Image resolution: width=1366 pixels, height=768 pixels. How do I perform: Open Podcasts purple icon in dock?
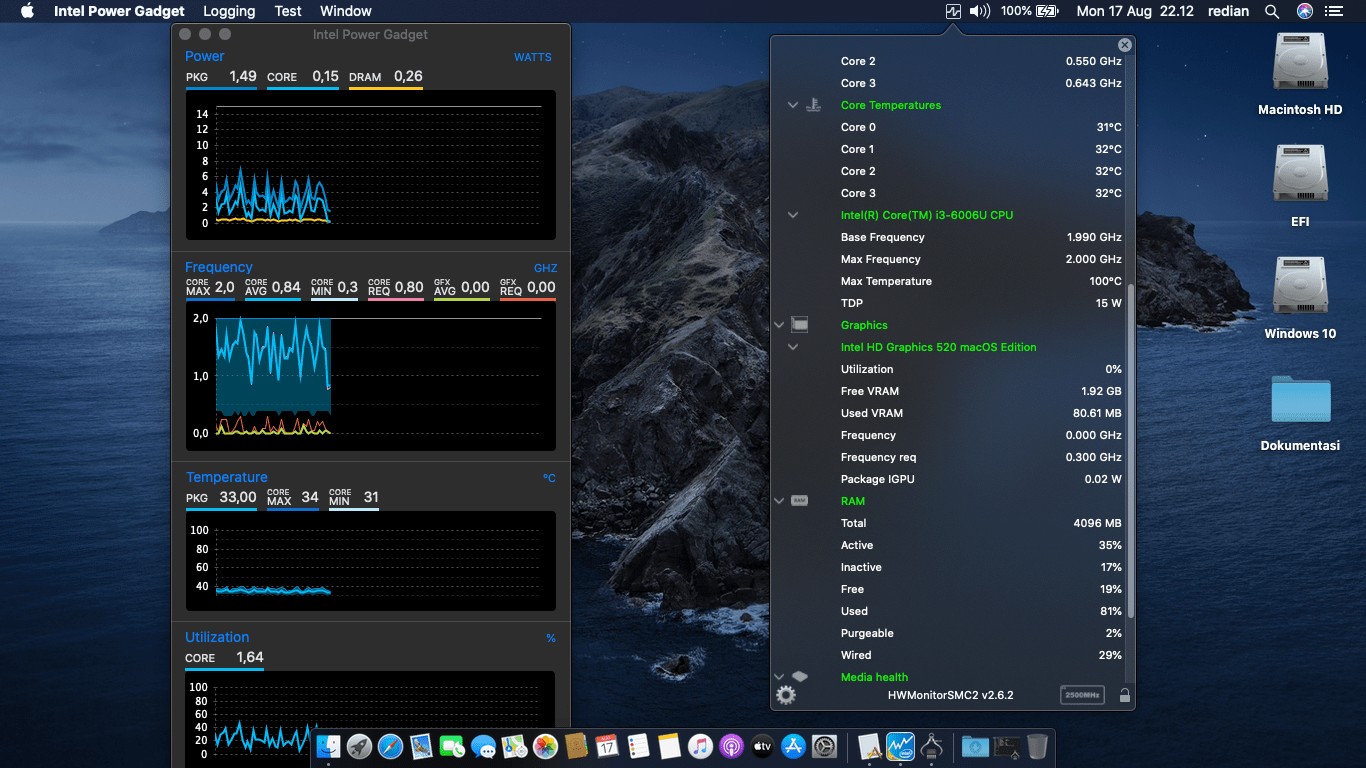(731, 746)
